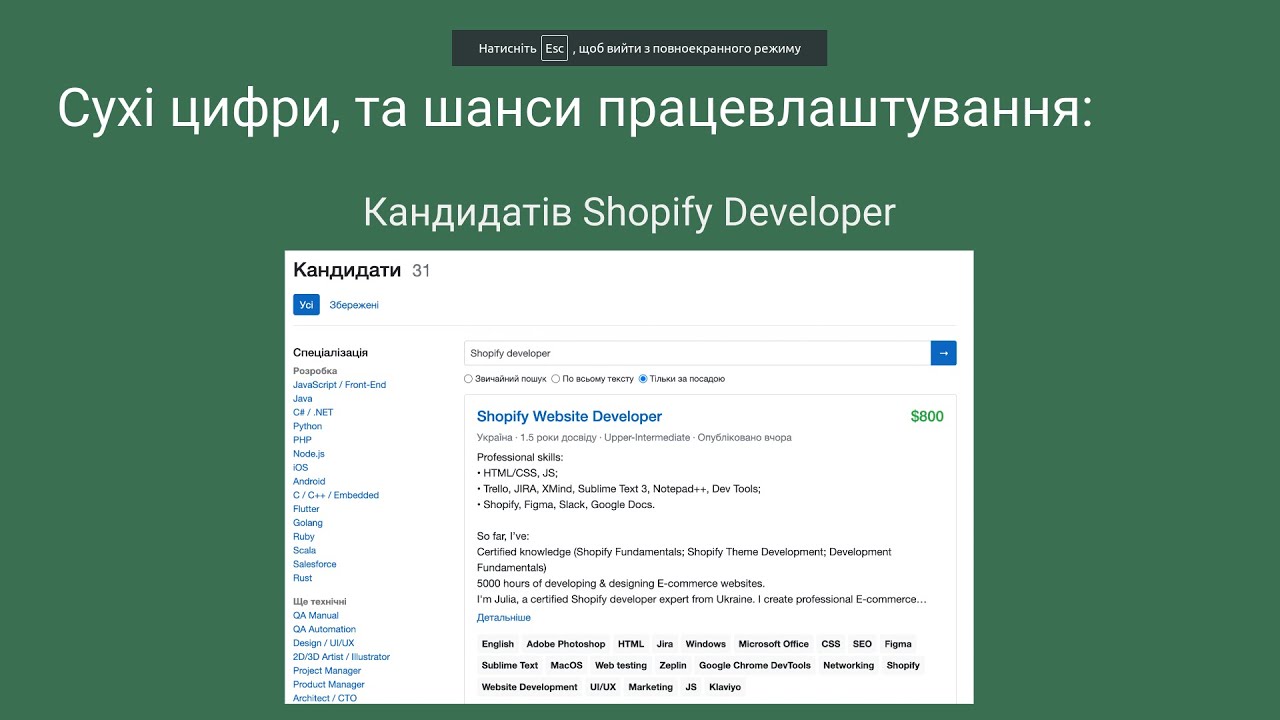The image size is (1280, 720).
Task: Filter by Ruby specialization
Action: 304,537
